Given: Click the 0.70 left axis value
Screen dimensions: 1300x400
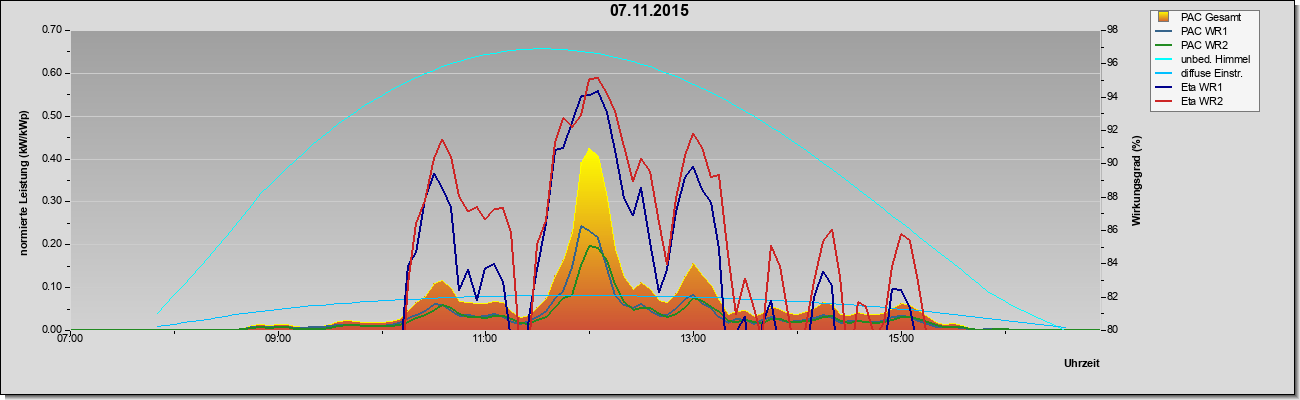Looking at the screenshot, I should (x=50, y=30).
